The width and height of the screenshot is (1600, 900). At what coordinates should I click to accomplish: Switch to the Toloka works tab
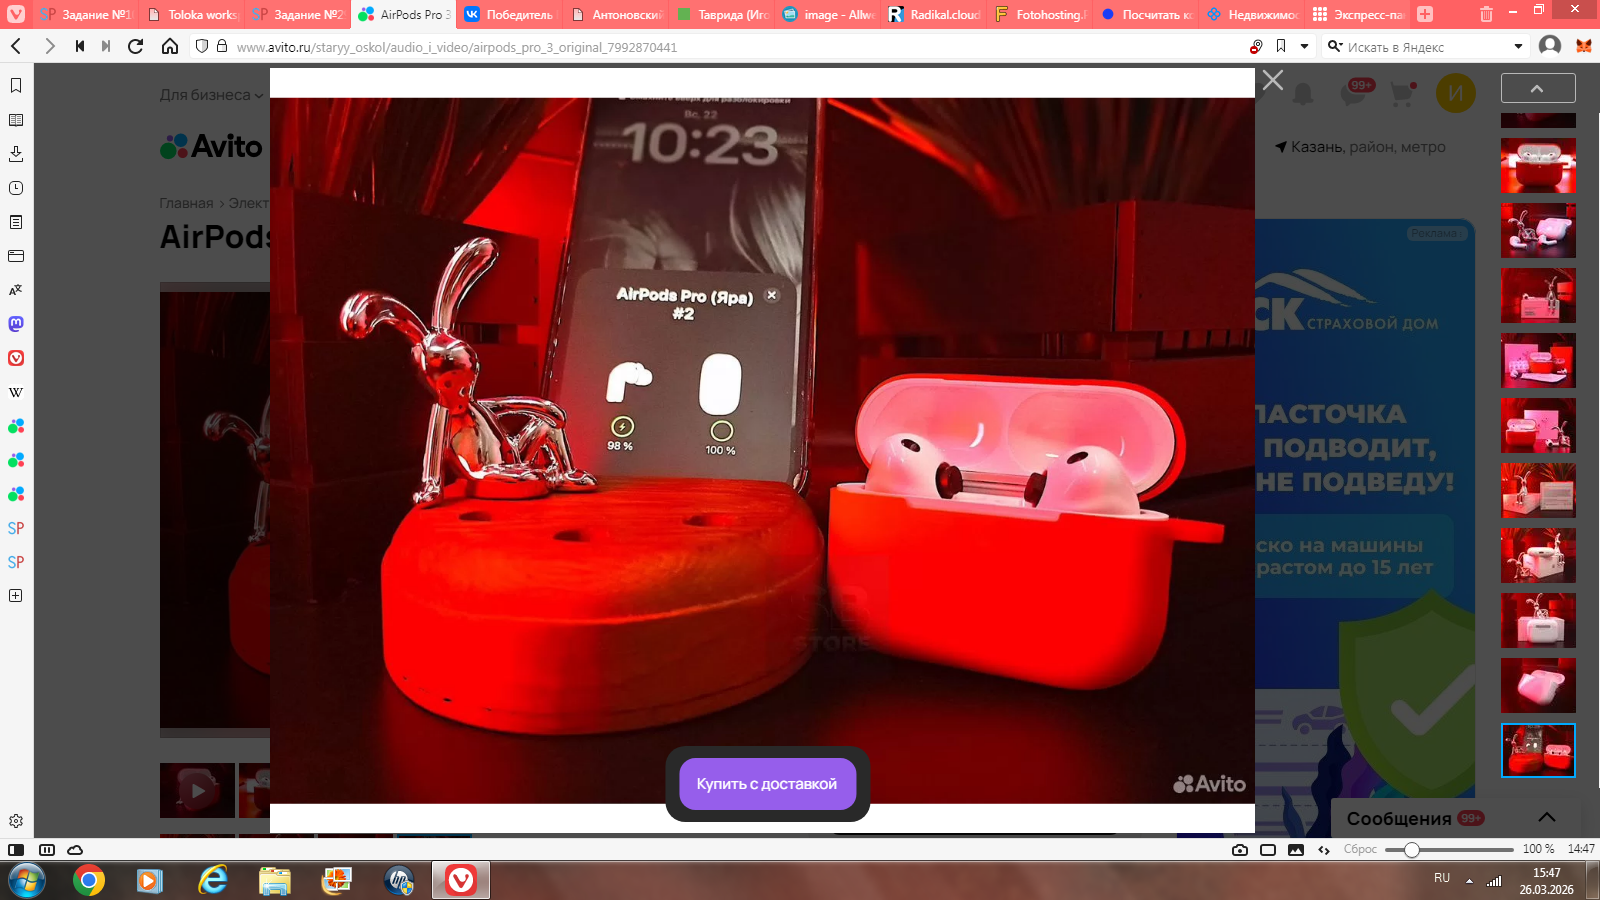(192, 14)
